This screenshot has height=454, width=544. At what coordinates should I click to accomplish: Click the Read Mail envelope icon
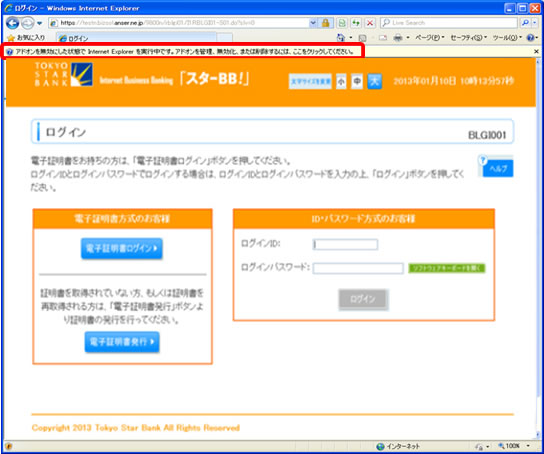pyautogui.click(x=383, y=38)
